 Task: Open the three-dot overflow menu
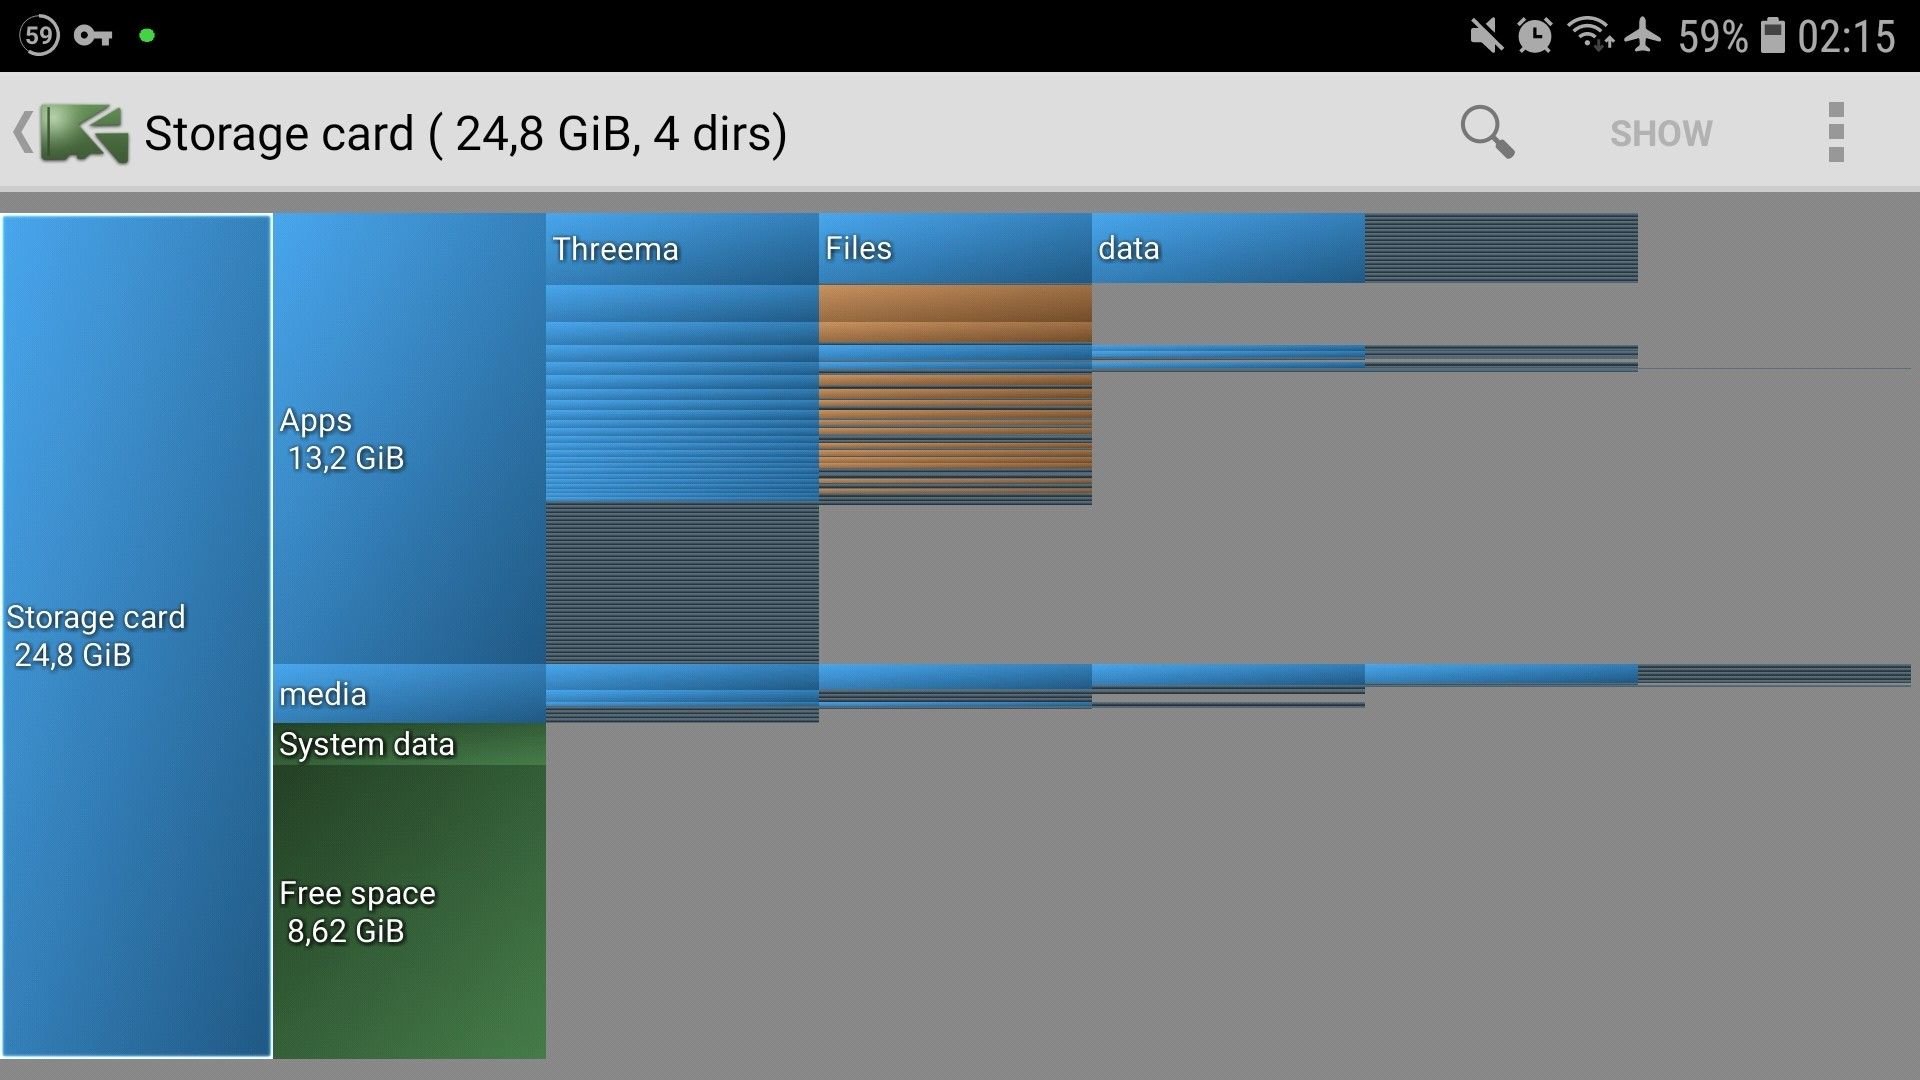pyautogui.click(x=1836, y=132)
